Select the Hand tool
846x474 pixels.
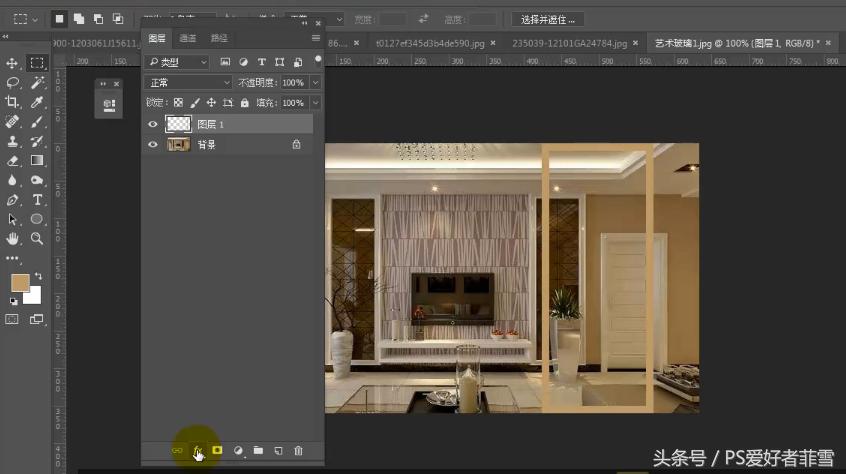pyautogui.click(x=12, y=238)
